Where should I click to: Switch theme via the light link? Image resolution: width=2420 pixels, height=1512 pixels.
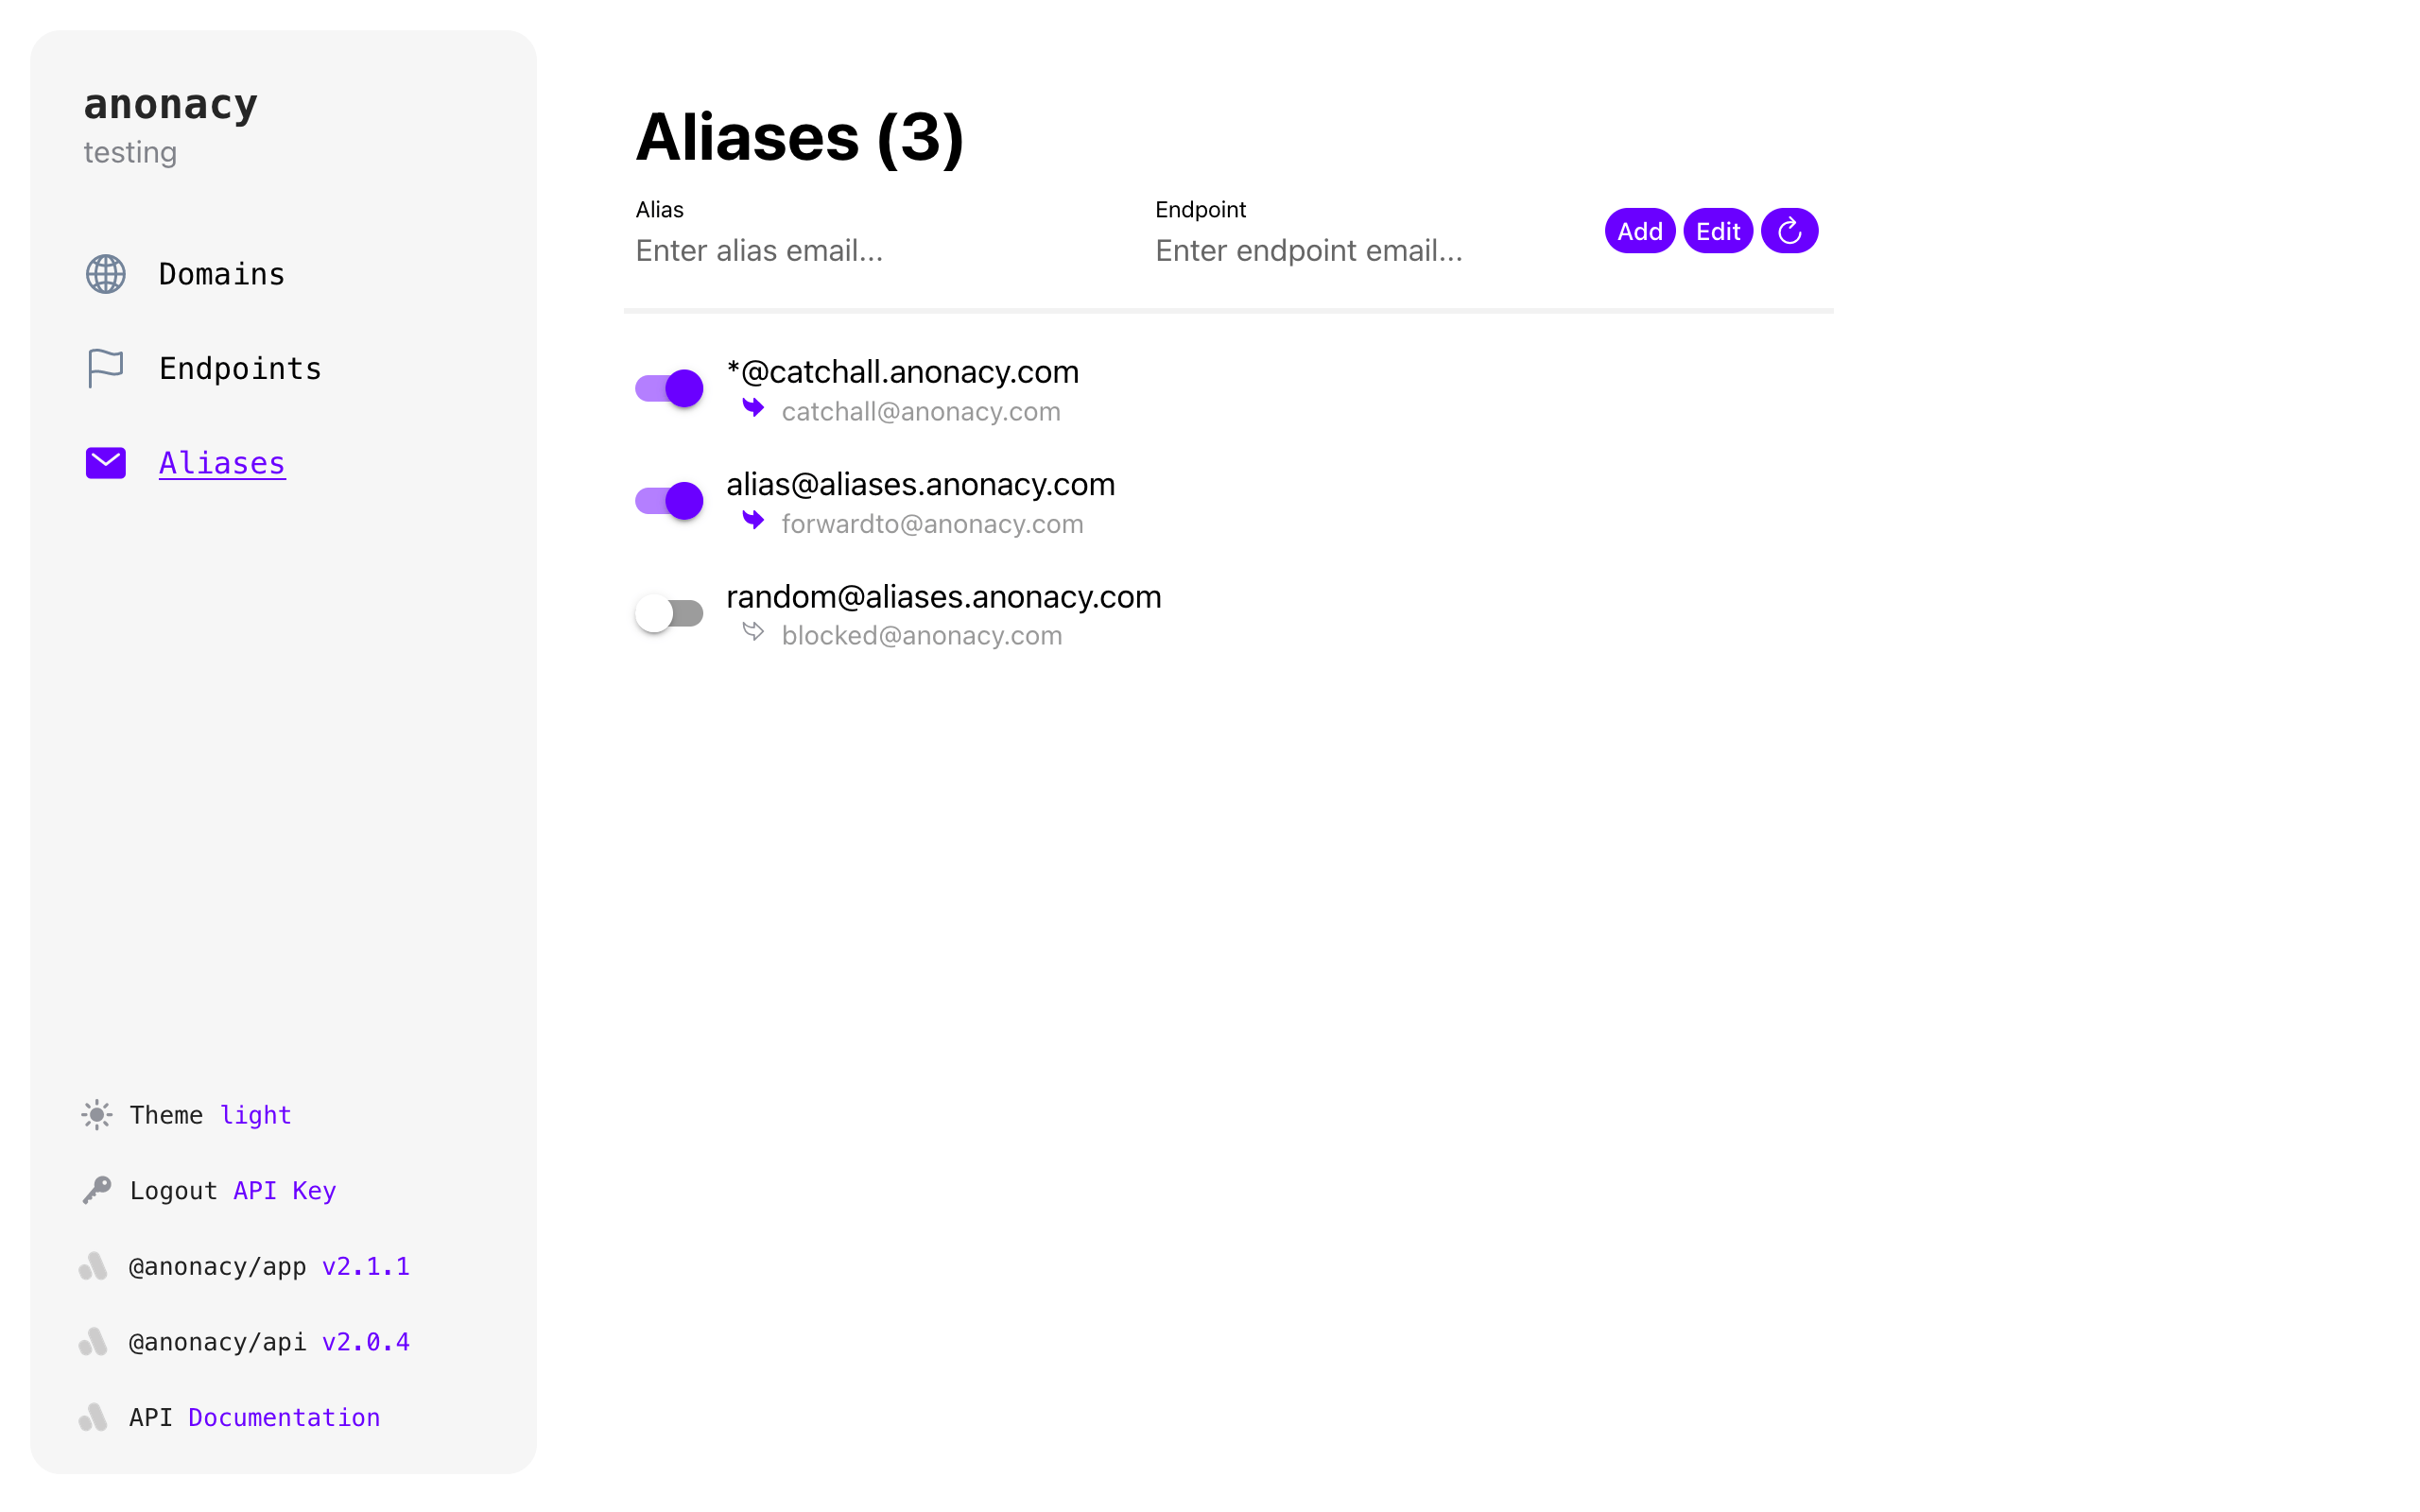[256, 1115]
